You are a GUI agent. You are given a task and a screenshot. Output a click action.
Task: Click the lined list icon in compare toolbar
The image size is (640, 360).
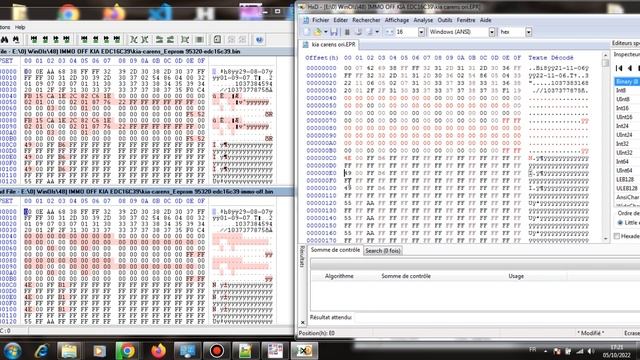coord(200,39)
